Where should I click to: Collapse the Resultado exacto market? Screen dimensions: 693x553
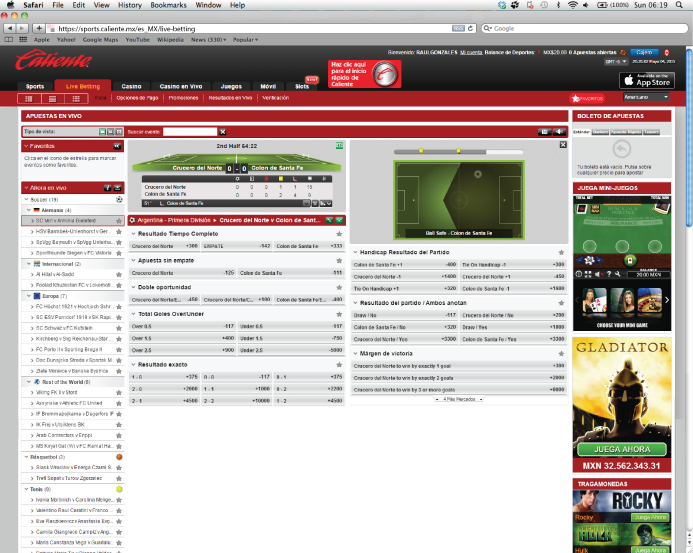pos(133,365)
